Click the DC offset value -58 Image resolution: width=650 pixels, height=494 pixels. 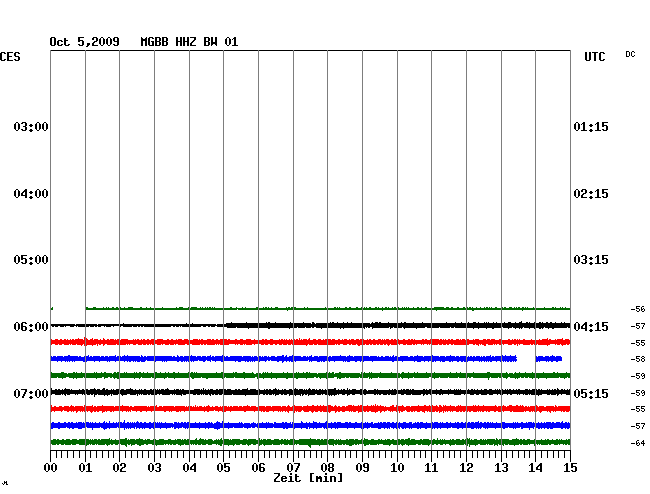point(638,359)
